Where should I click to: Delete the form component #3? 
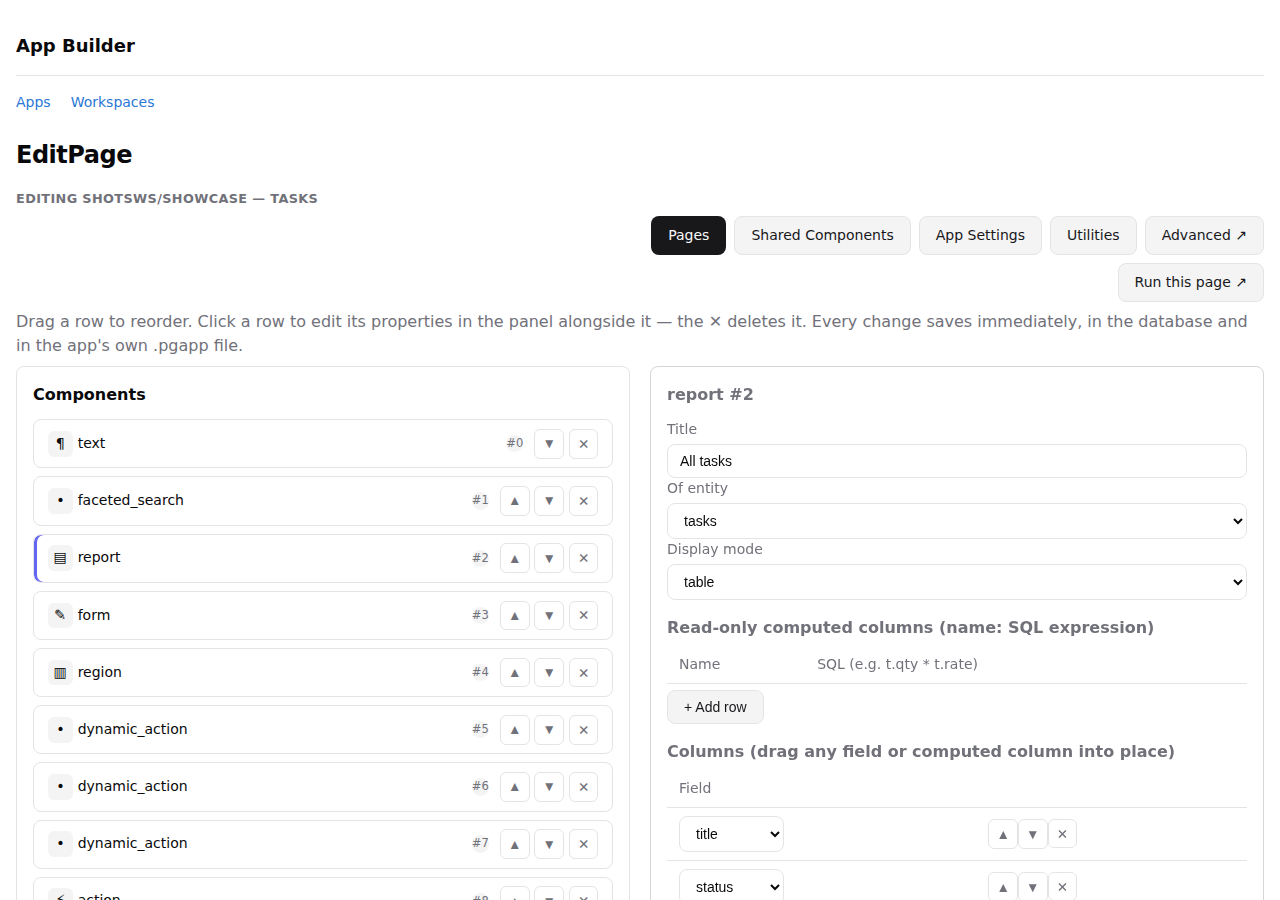(x=583, y=615)
